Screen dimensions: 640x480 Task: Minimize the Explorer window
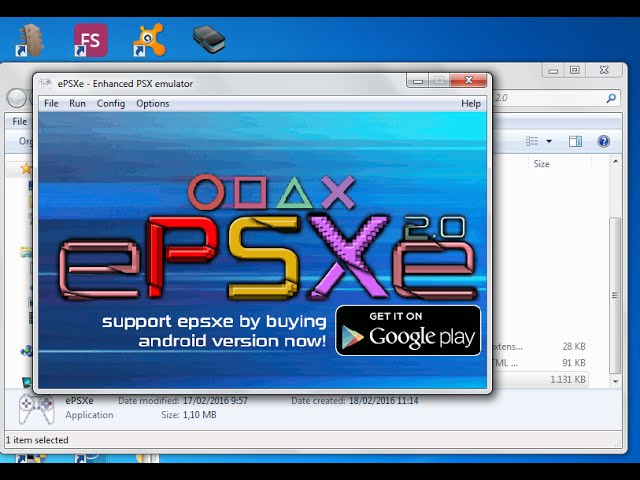553,70
